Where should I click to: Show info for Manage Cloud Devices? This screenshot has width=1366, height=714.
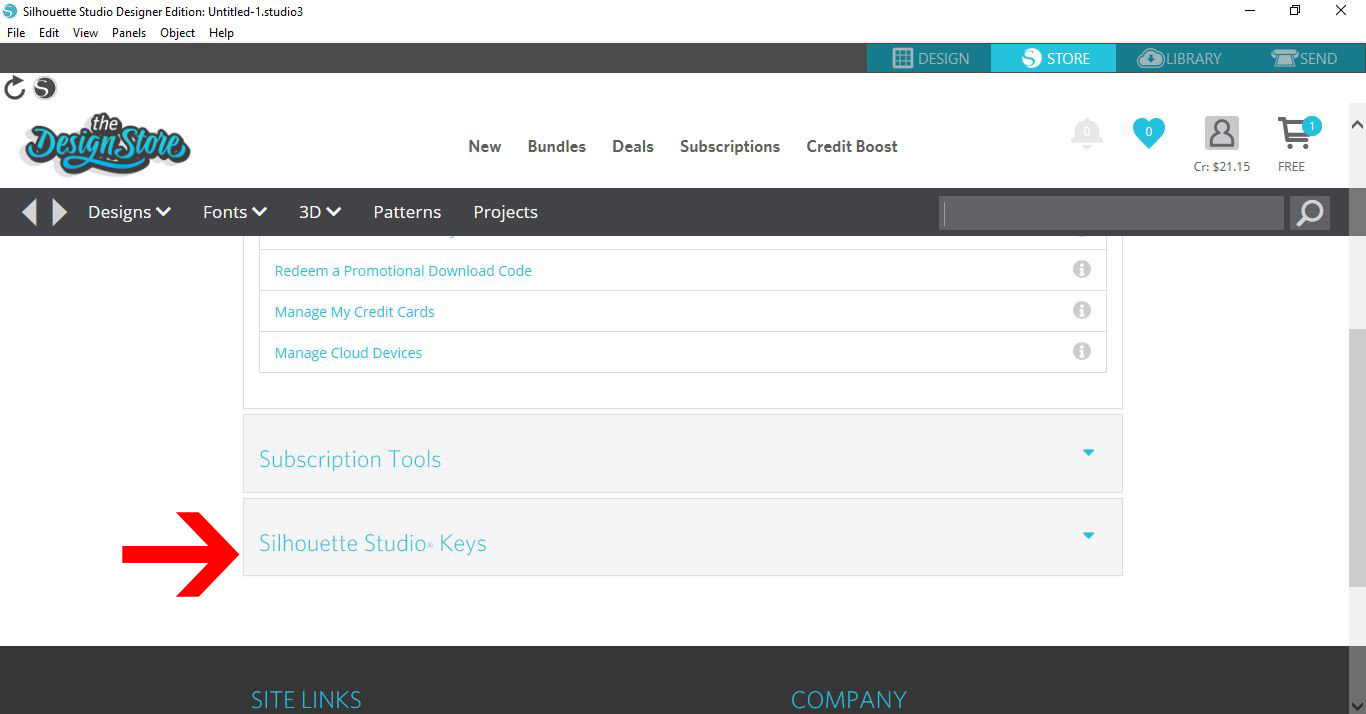pyautogui.click(x=1081, y=352)
